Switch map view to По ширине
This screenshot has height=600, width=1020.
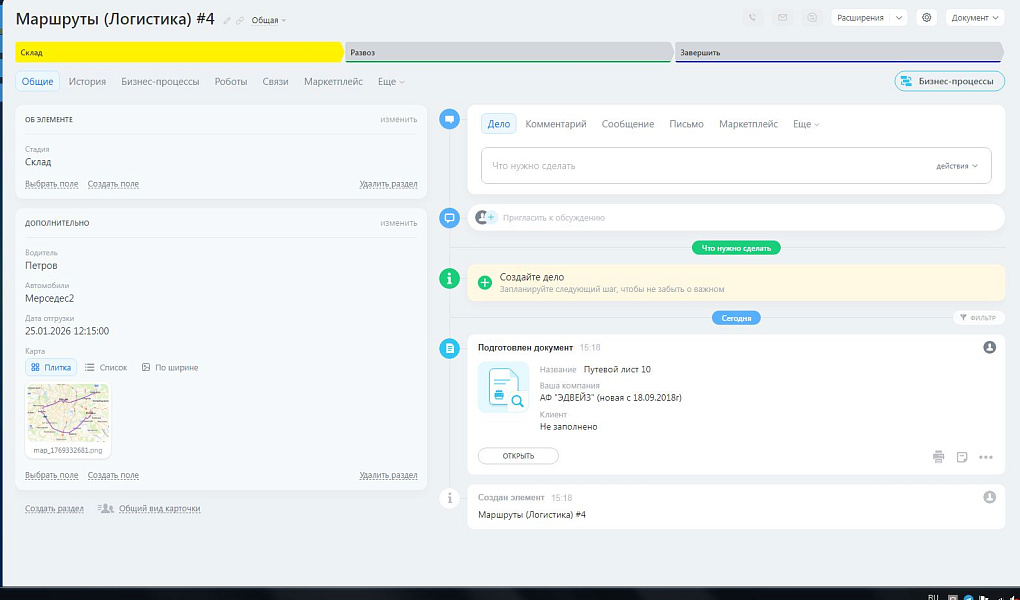[x=170, y=367]
